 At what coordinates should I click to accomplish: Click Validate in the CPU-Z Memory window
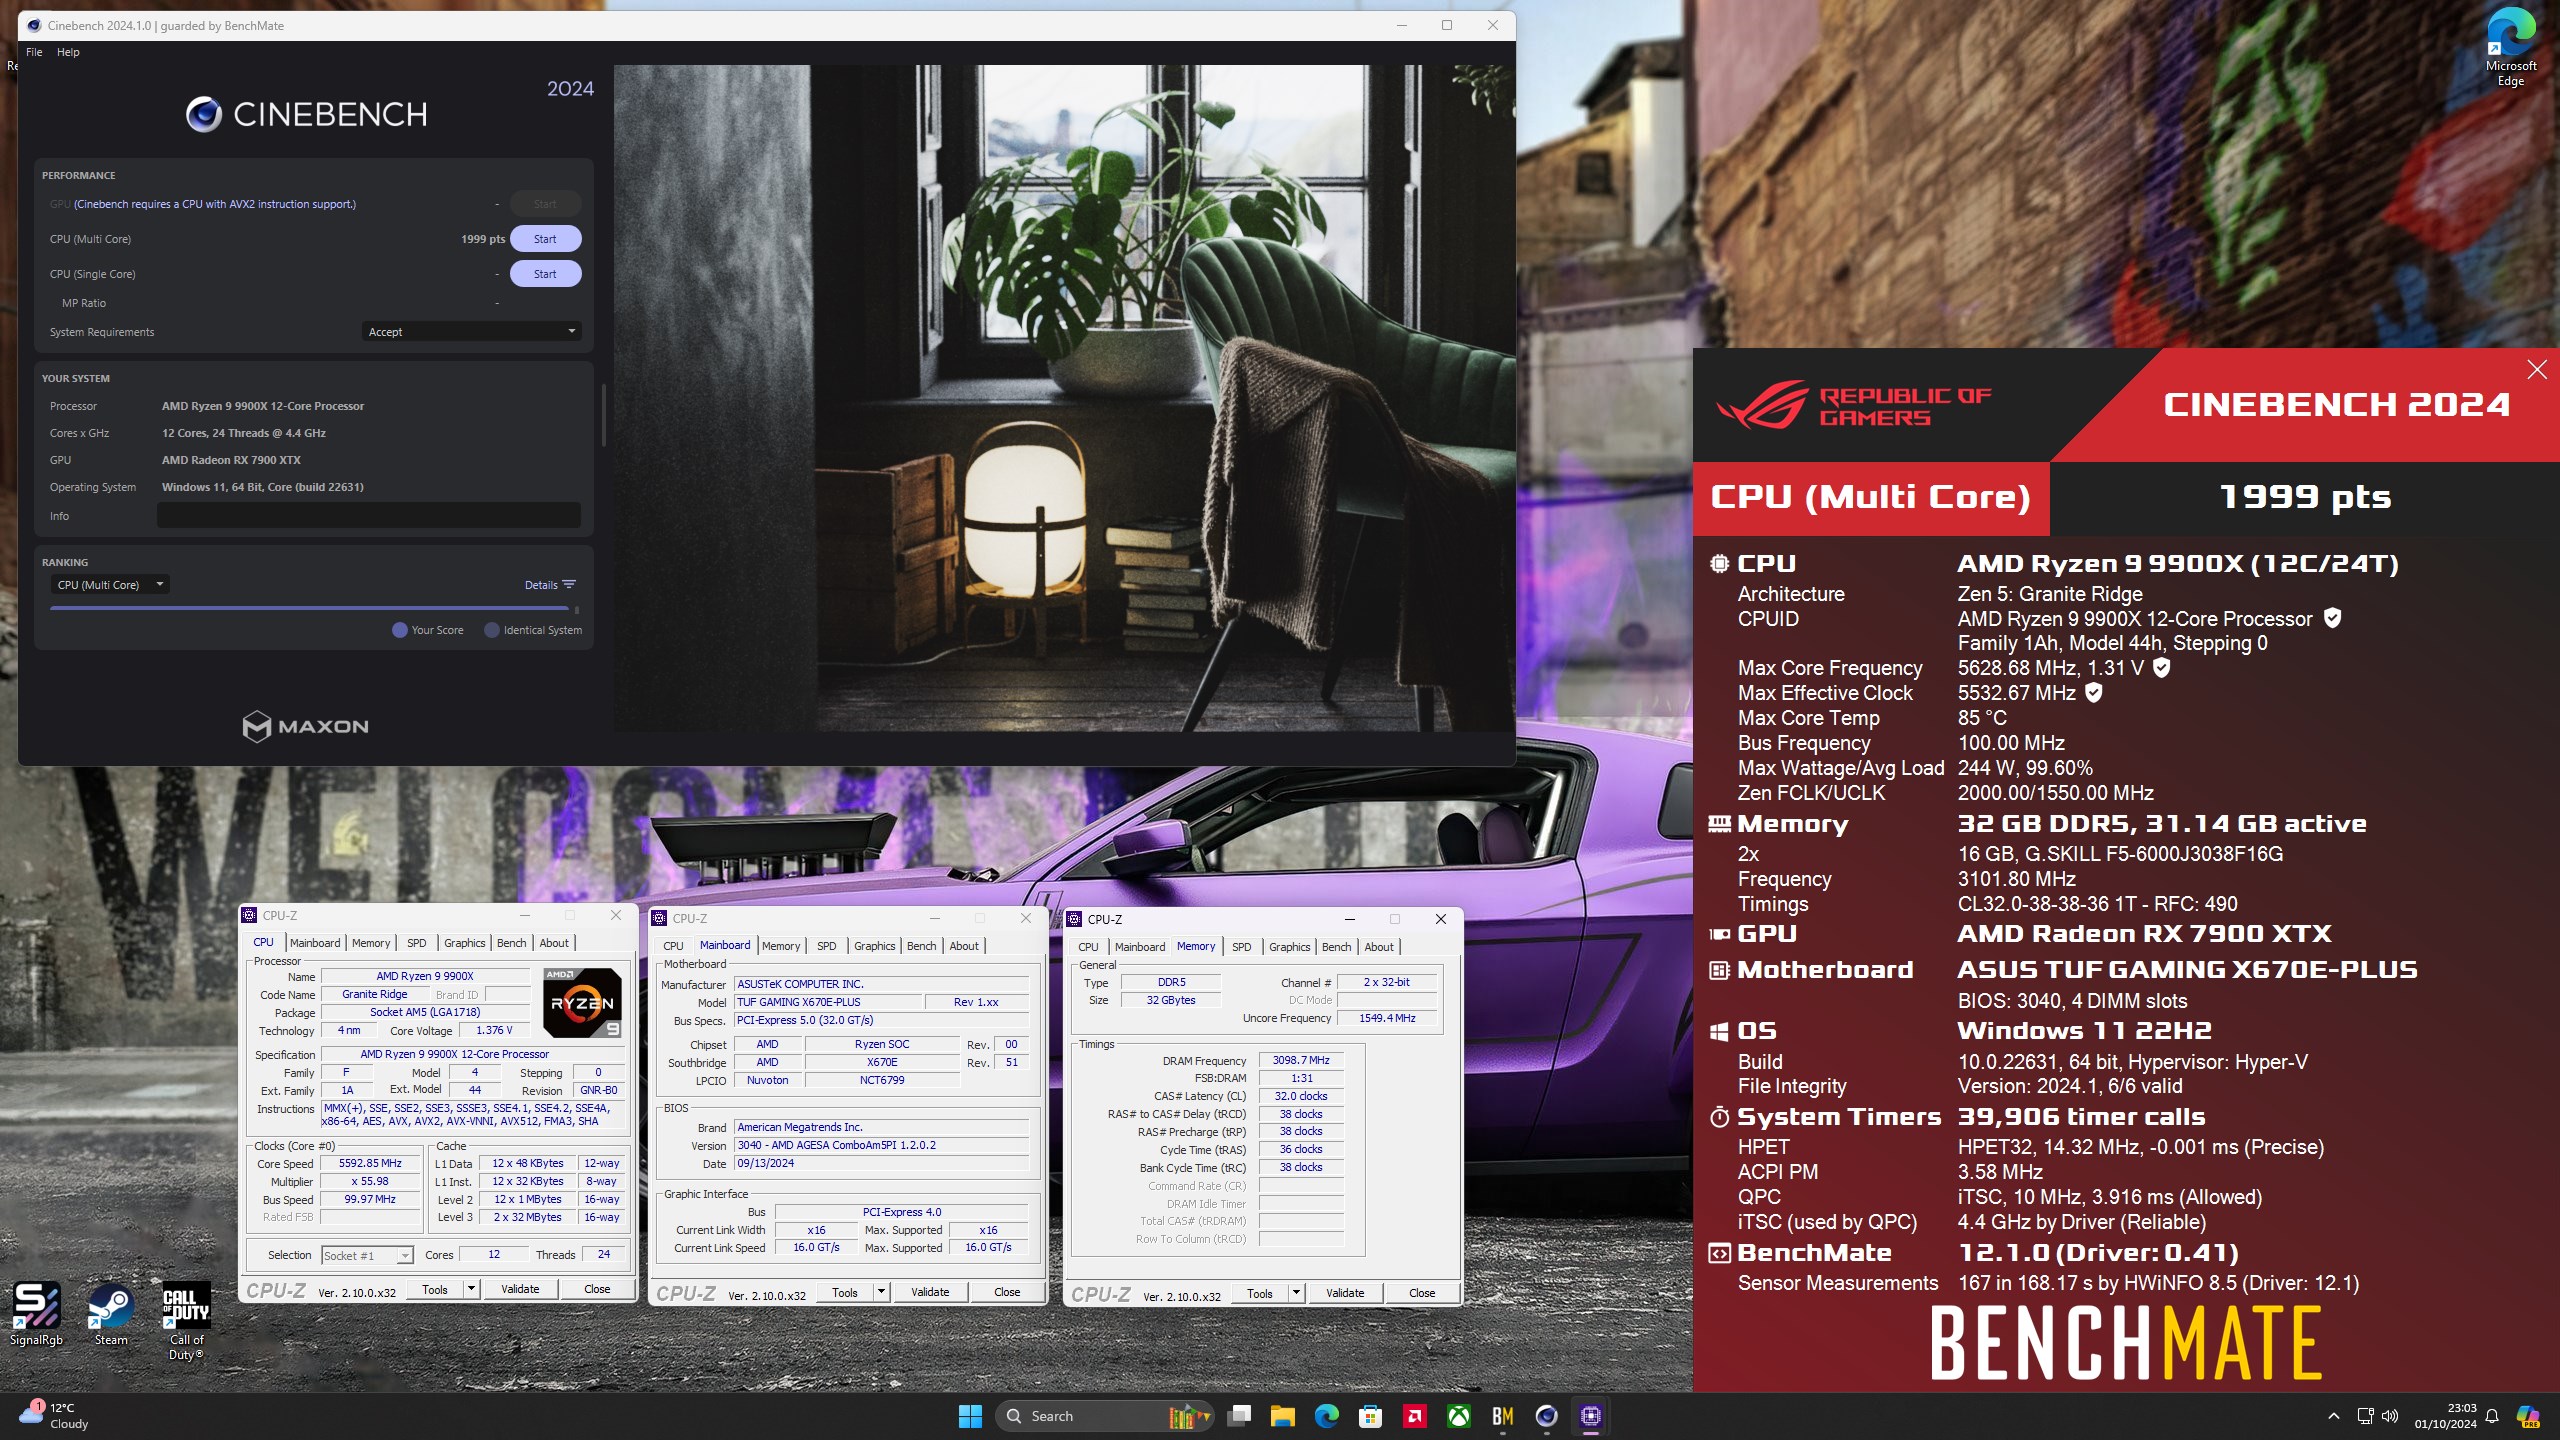[x=1345, y=1293]
